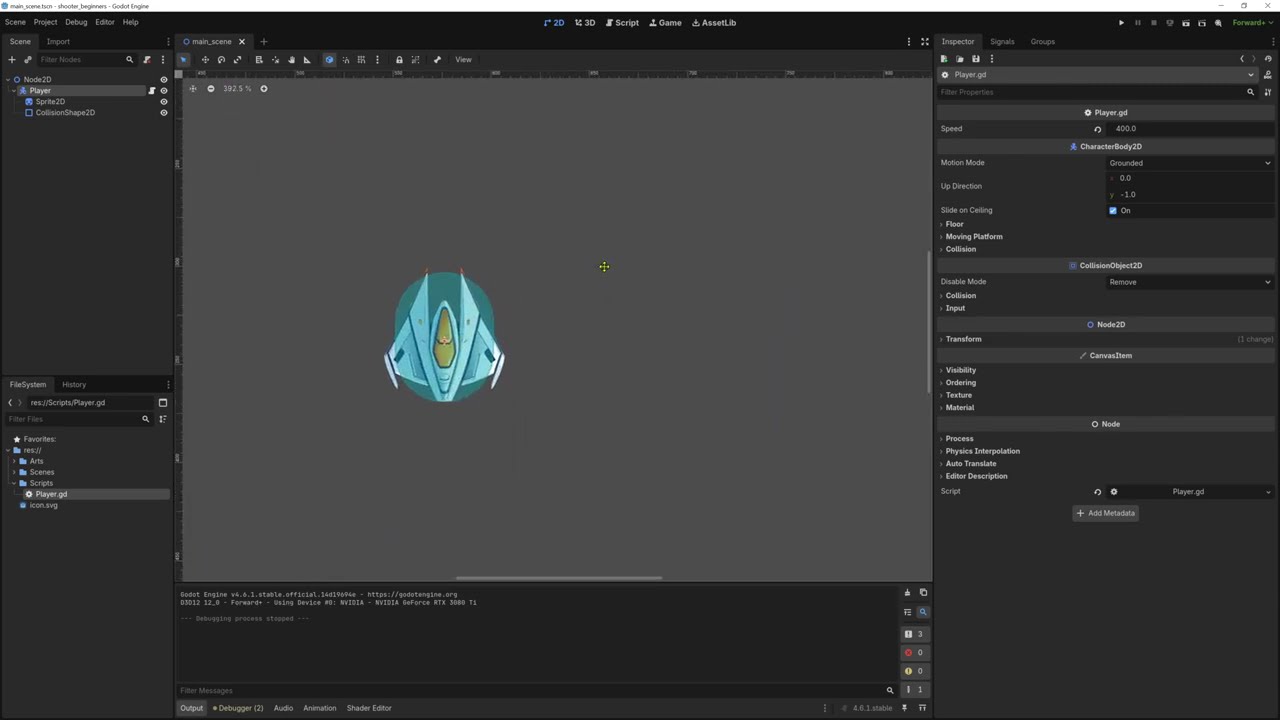Viewport: 1280px width, 720px height.
Task: Select the Rotate Mode tool
Action: click(221, 60)
